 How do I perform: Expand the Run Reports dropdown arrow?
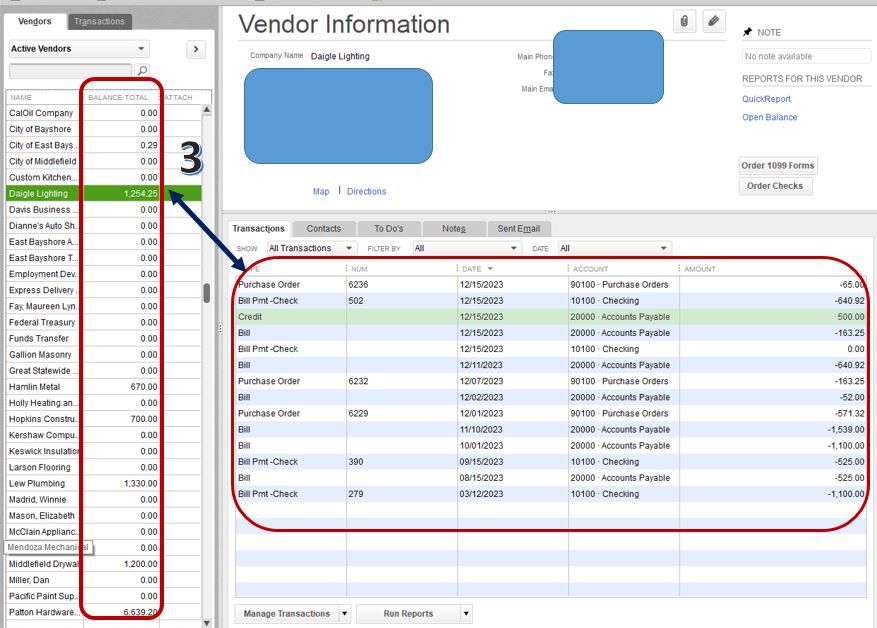click(466, 613)
